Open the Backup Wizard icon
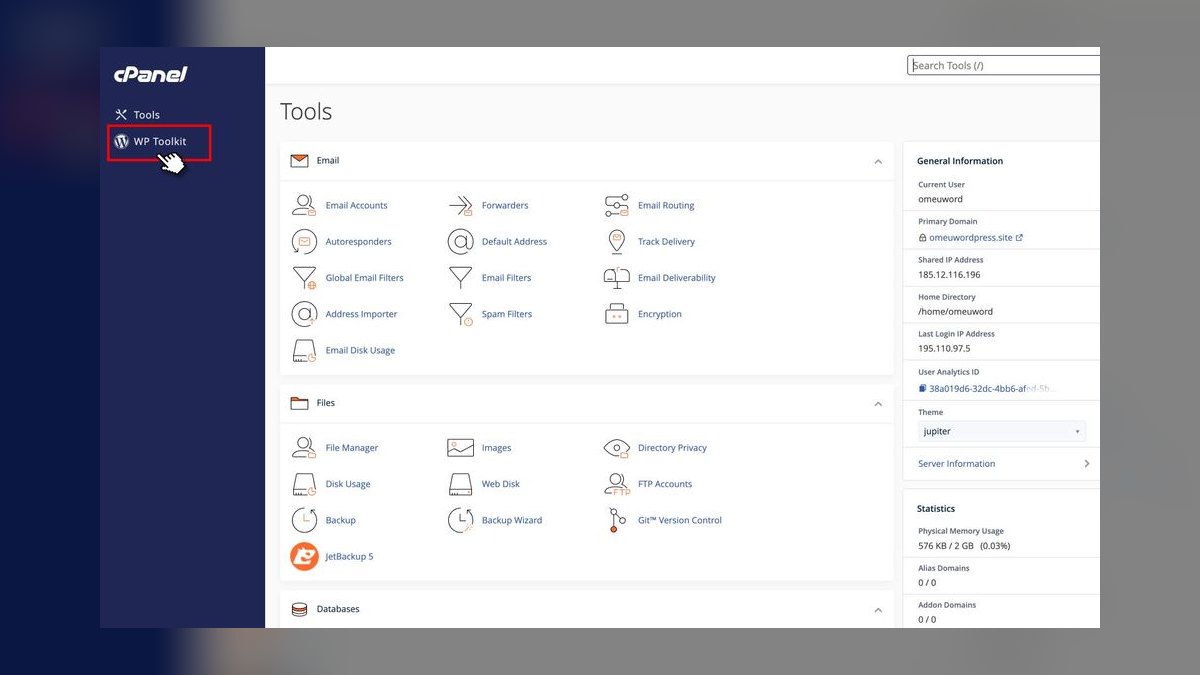Screen dimensions: 1200x675 click(460, 520)
